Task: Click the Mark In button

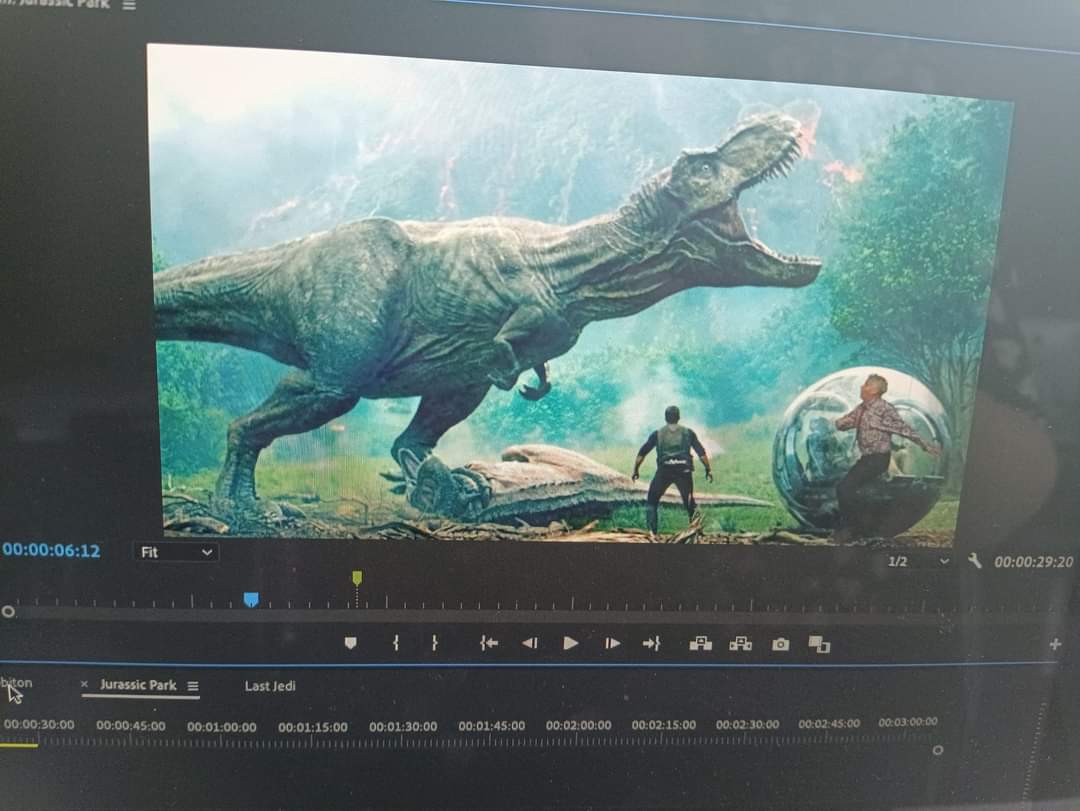Action: tap(396, 643)
